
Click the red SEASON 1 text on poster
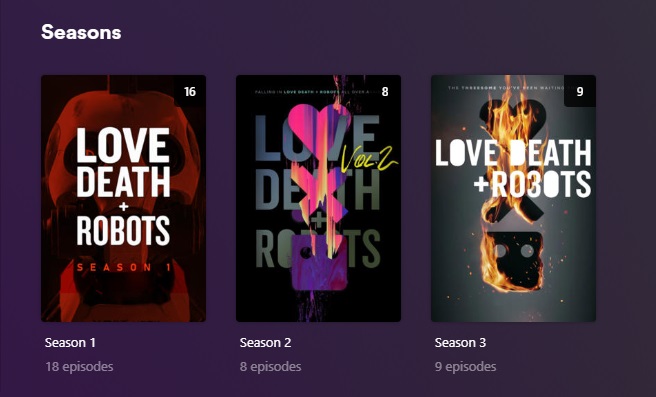click(123, 267)
